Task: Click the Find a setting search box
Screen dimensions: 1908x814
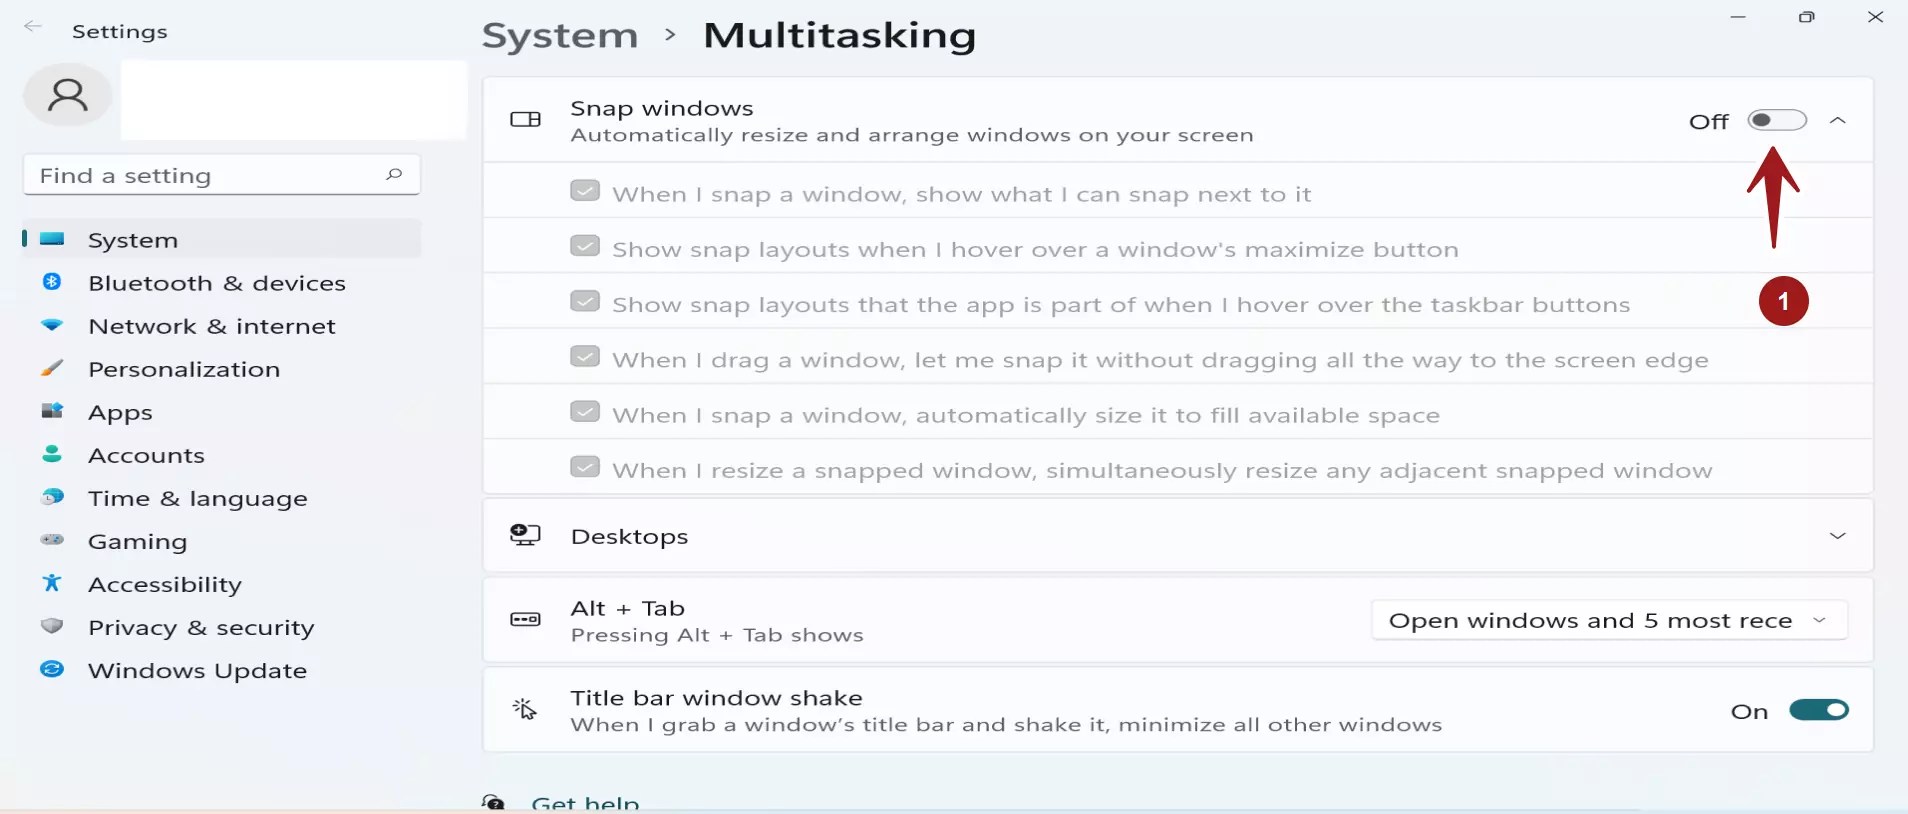Action: 205,175
